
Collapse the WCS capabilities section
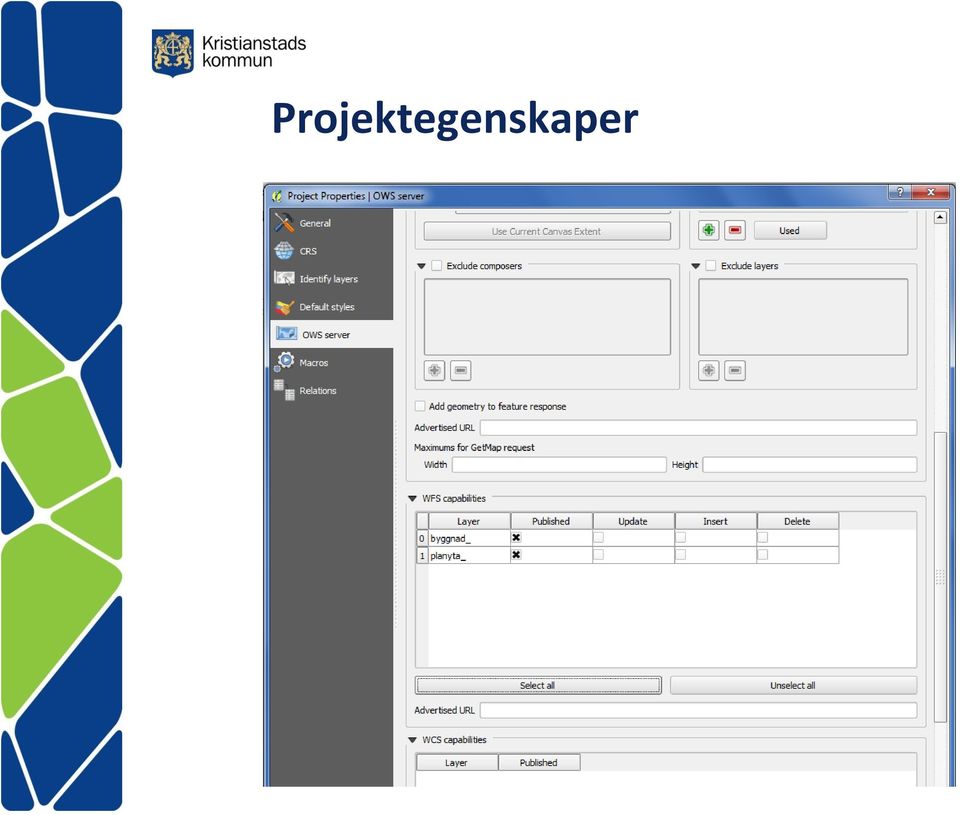(x=413, y=740)
